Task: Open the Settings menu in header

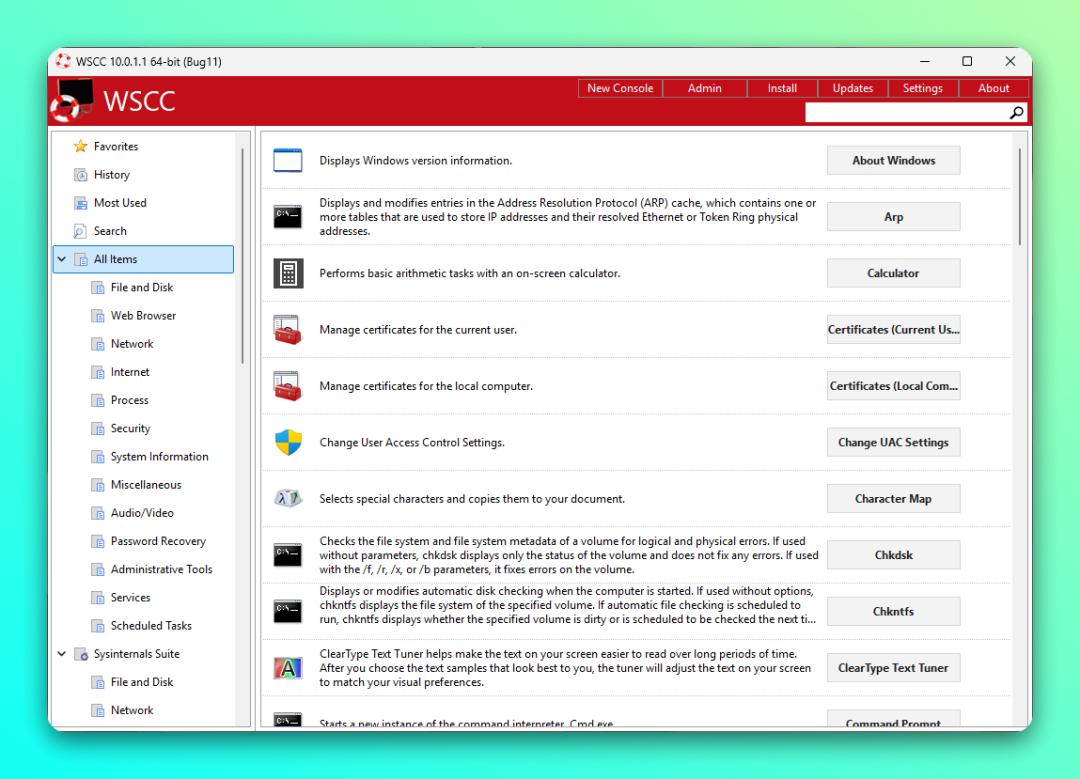Action: tap(922, 88)
